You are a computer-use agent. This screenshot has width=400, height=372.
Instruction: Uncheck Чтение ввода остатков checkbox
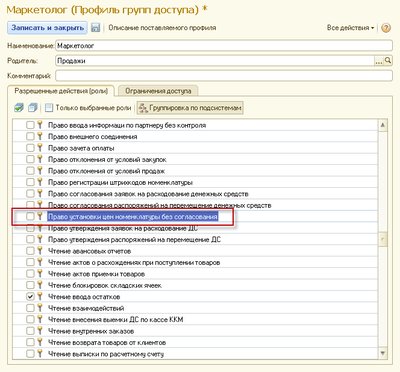[x=30, y=296]
